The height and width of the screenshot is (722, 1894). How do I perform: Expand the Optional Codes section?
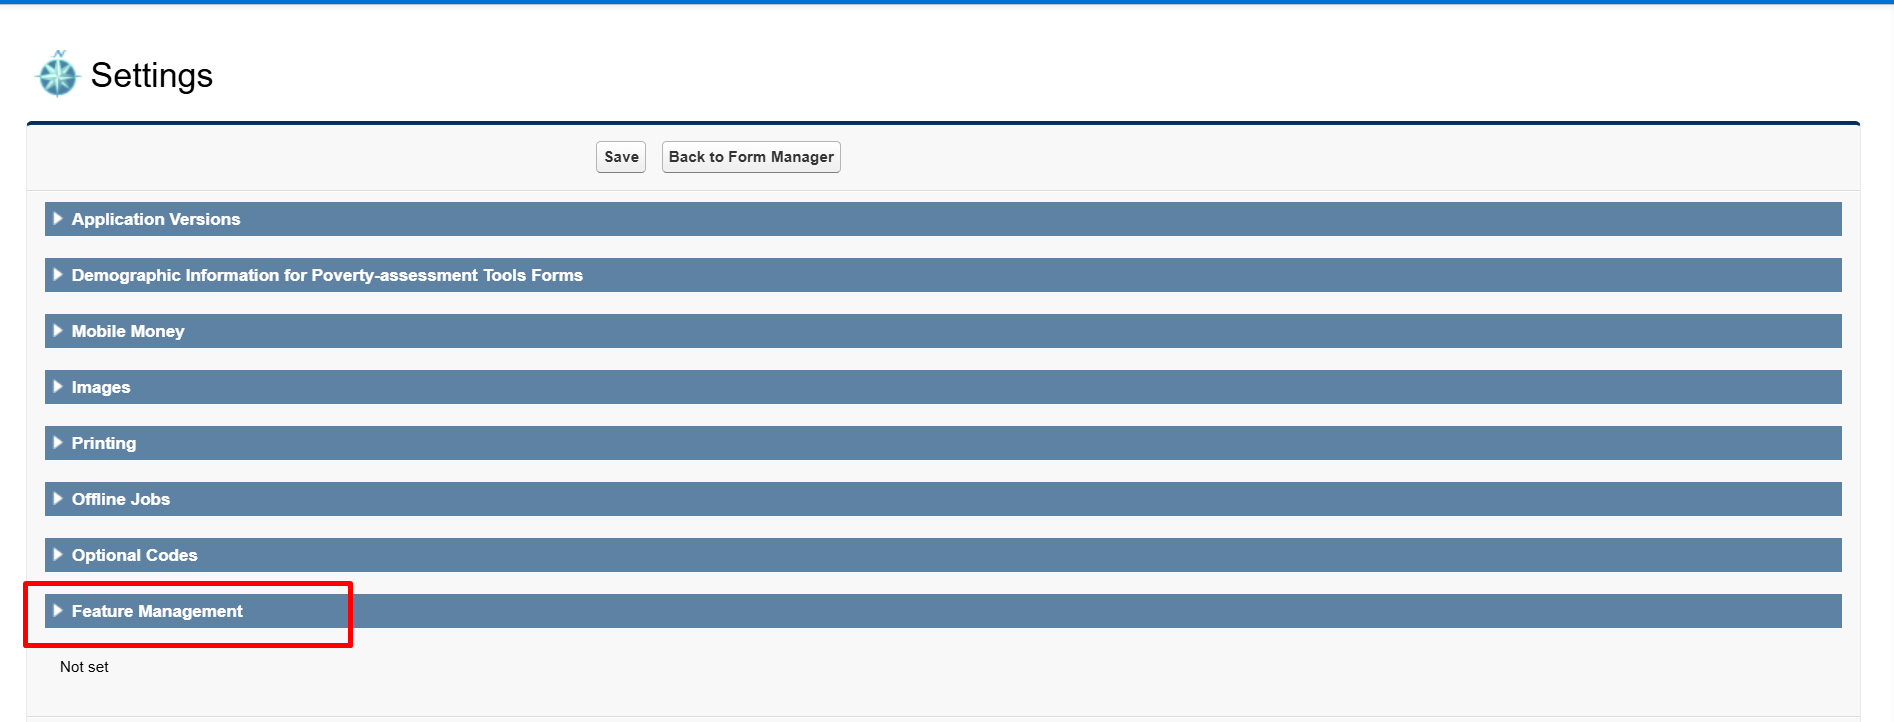click(x=133, y=555)
